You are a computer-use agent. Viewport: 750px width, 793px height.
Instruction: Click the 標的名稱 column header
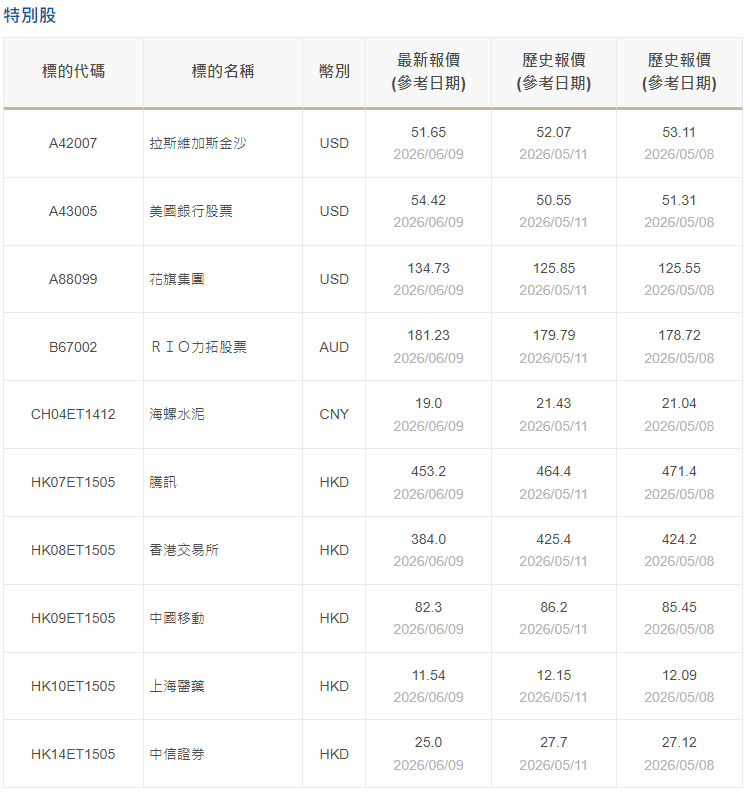pyautogui.click(x=223, y=71)
